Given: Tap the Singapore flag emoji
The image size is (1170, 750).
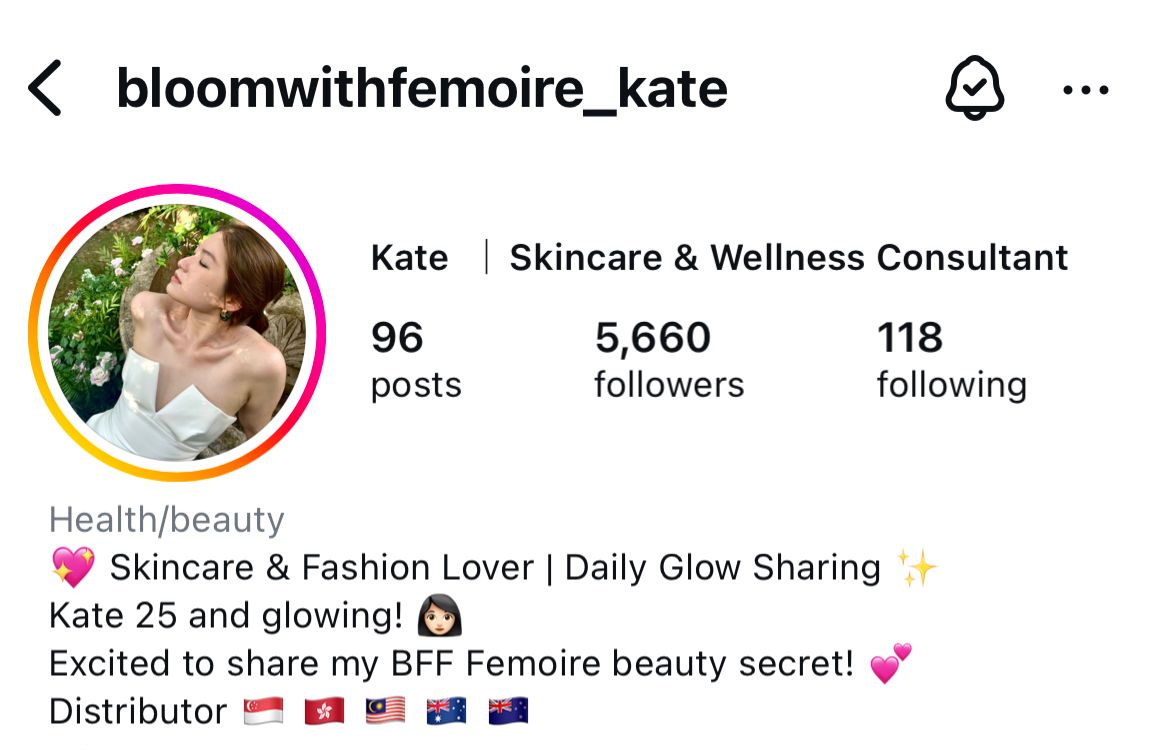Looking at the screenshot, I should click(x=264, y=711).
